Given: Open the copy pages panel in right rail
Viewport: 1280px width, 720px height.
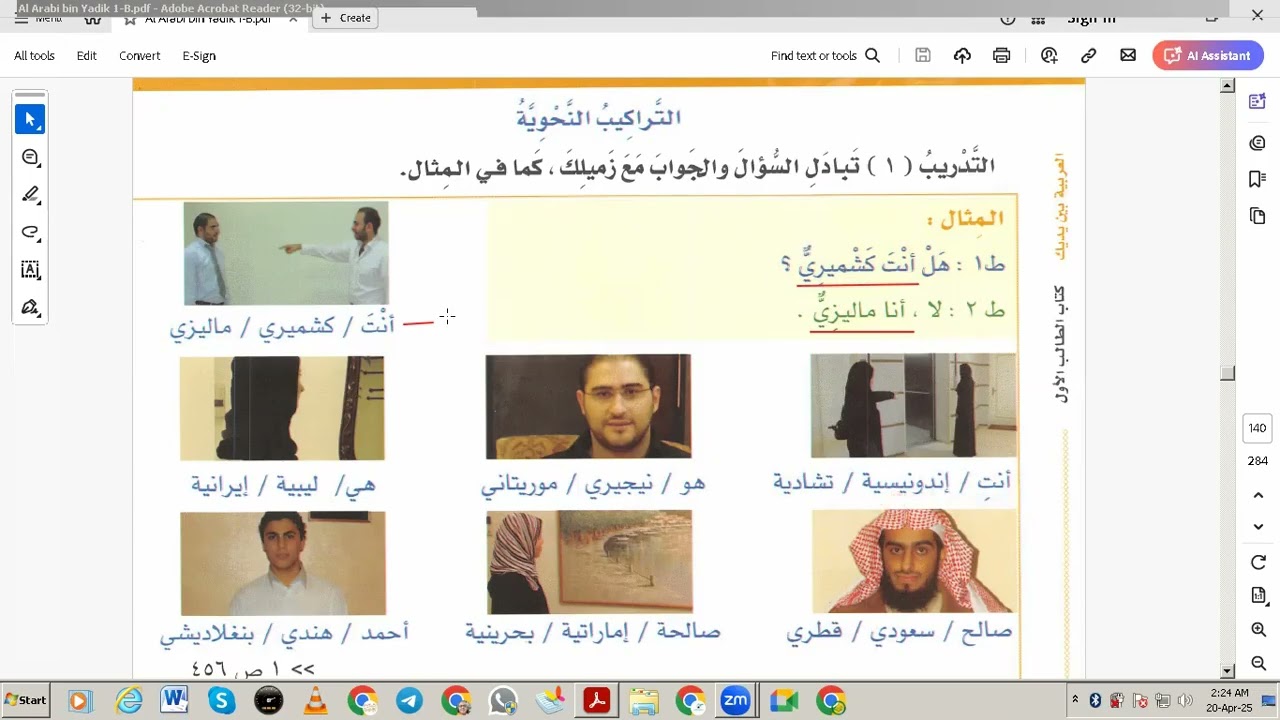Looking at the screenshot, I should (x=1258, y=216).
